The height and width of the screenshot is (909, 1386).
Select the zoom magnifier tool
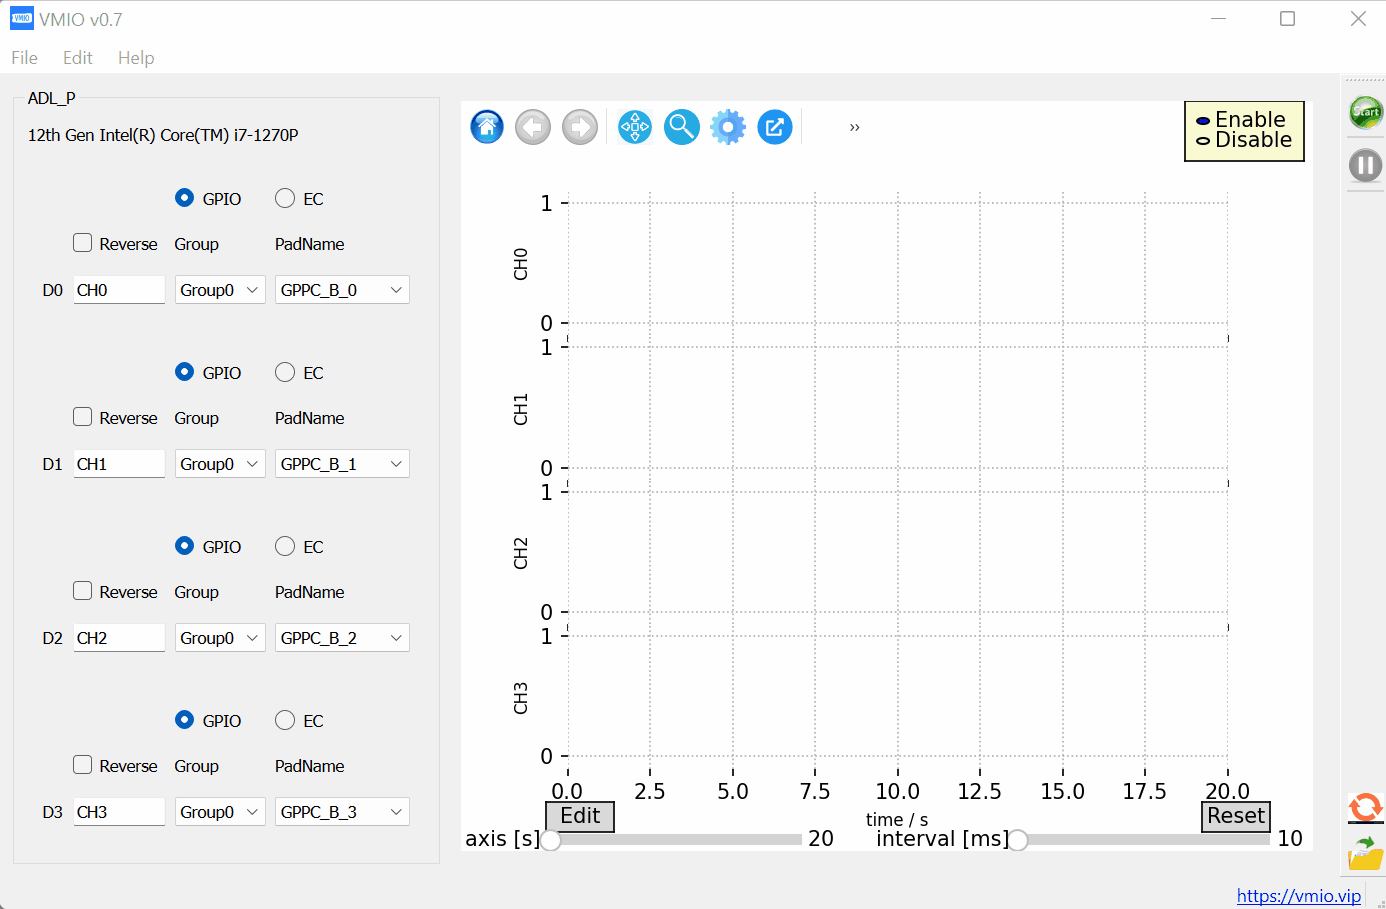682,127
